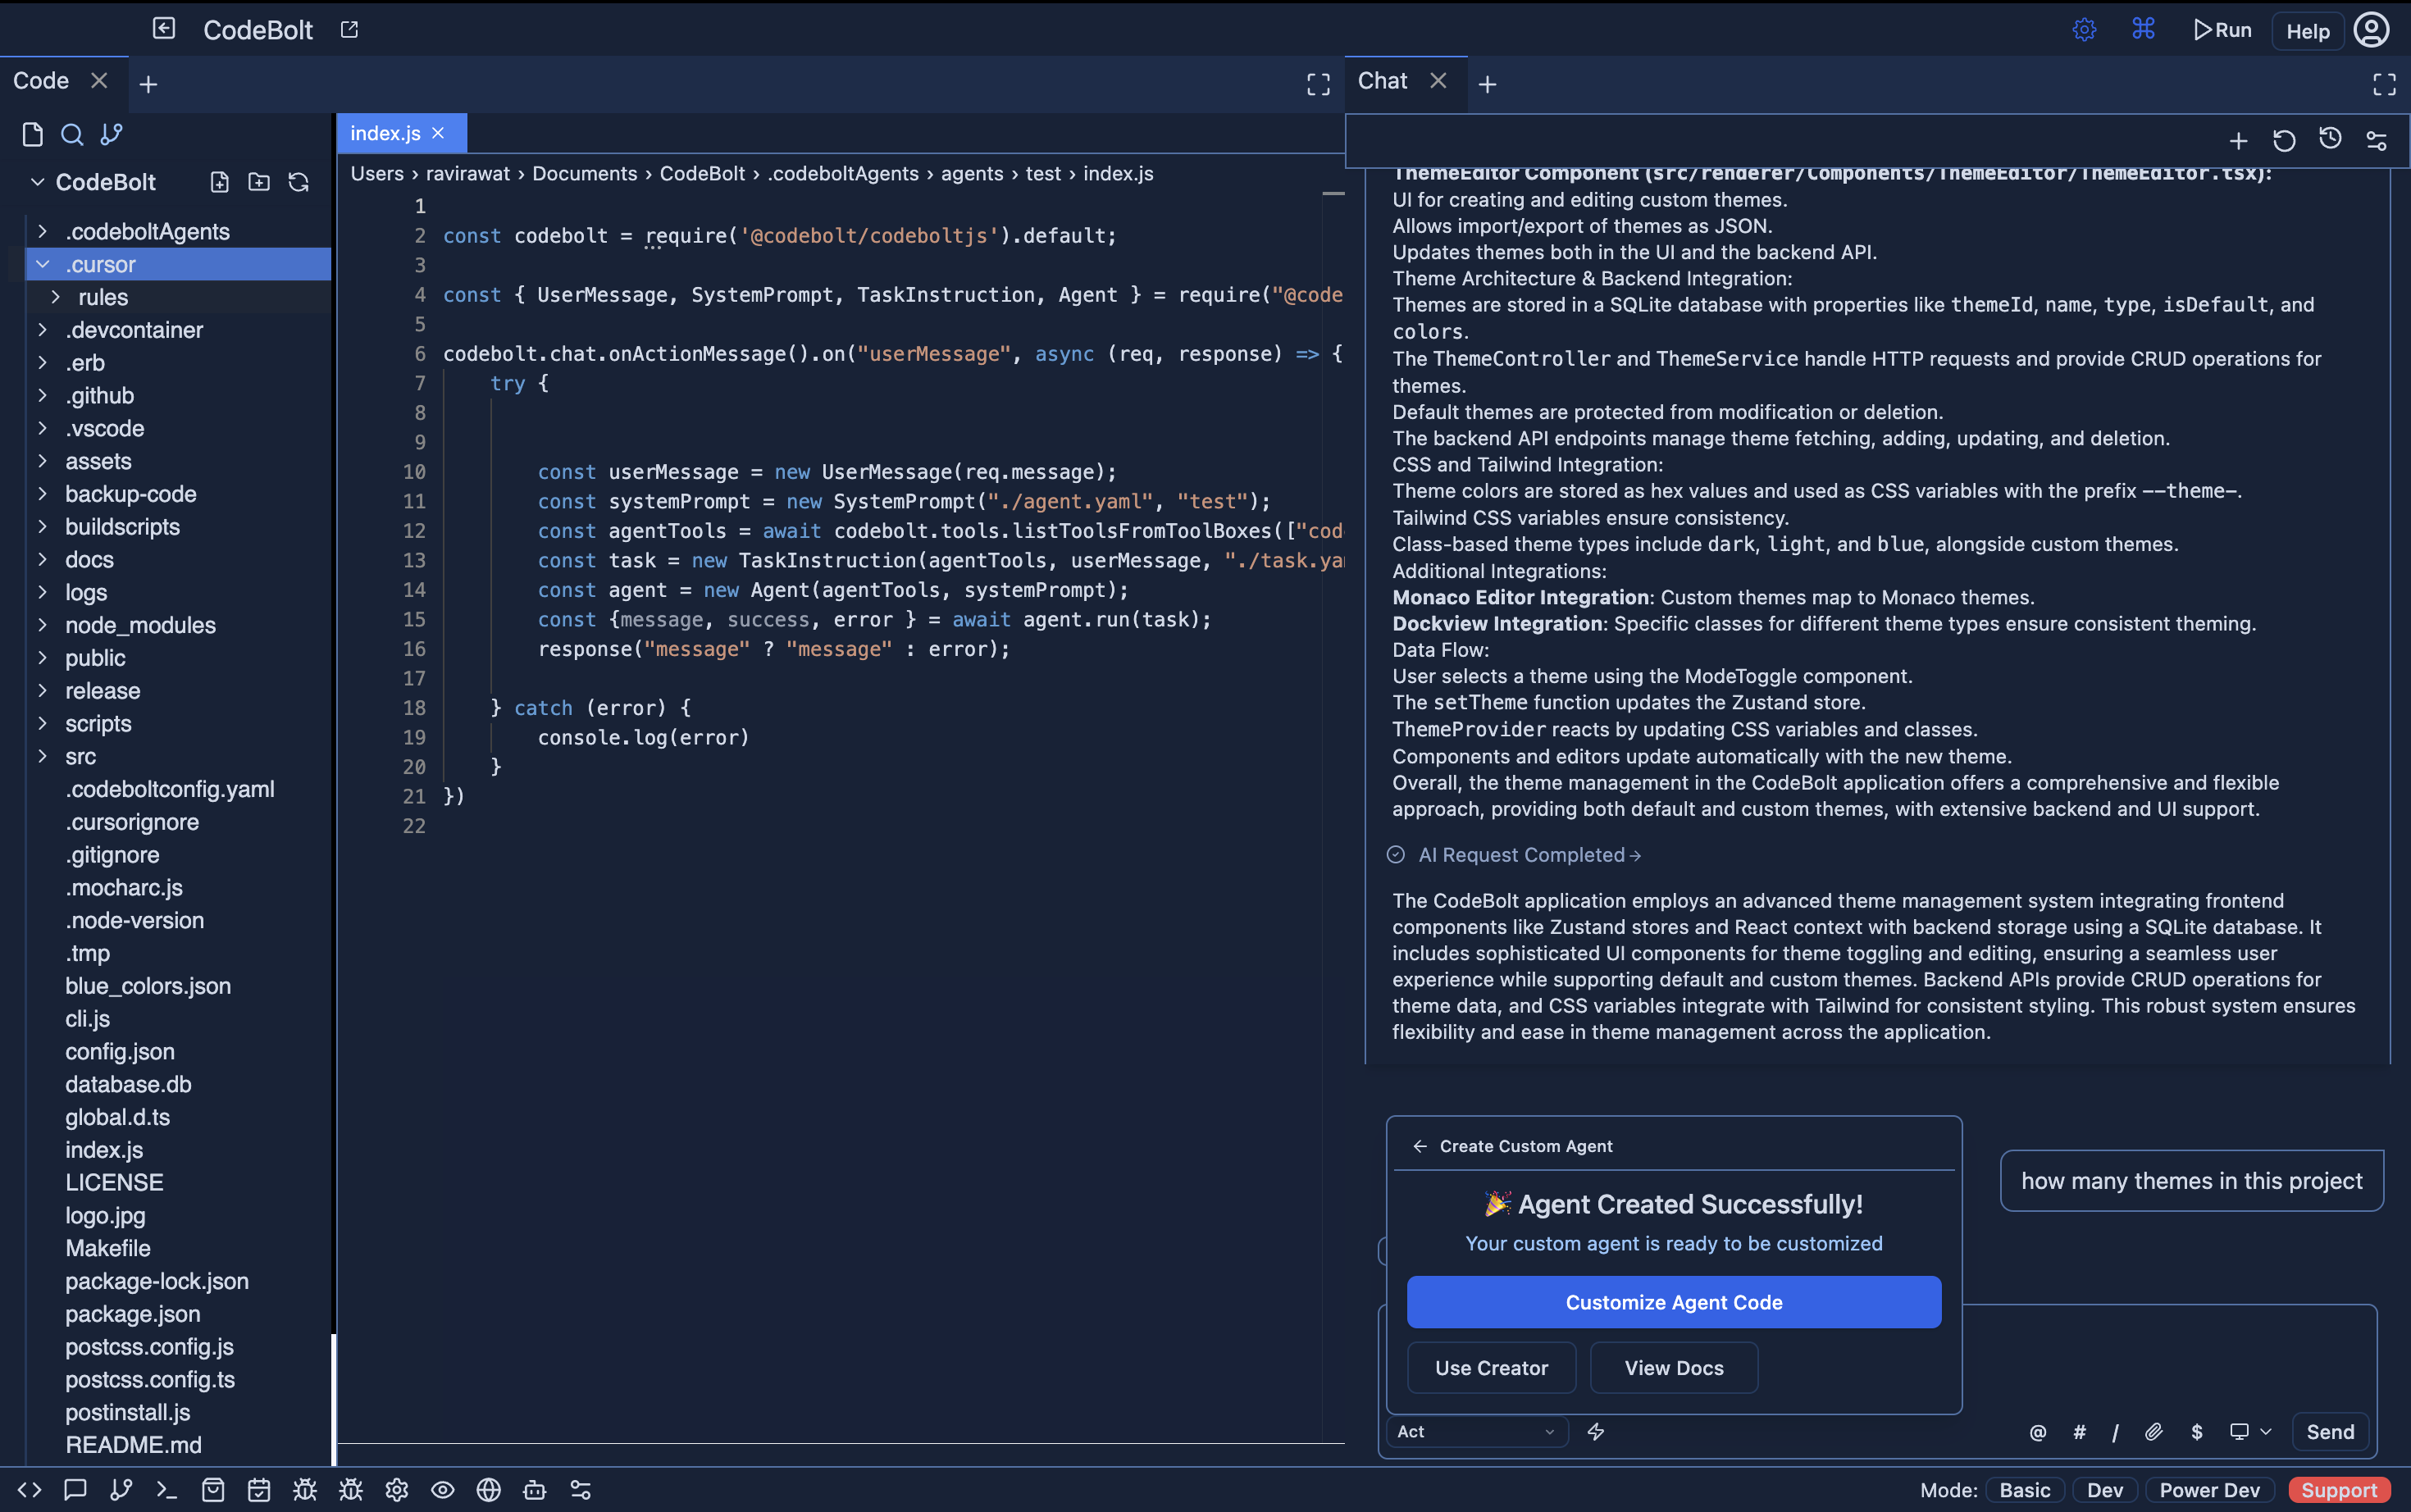Open the git branch icon in bottom bar
This screenshot has width=2411, height=1512.
point(121,1490)
